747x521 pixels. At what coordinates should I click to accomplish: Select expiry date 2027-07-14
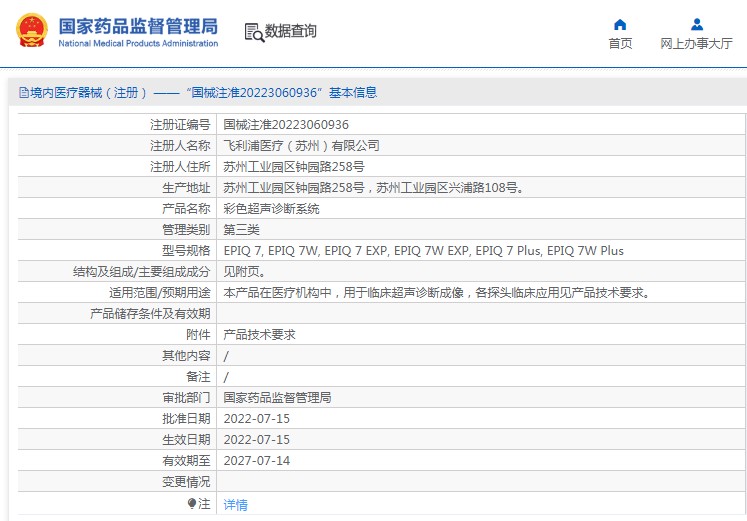[257, 461]
